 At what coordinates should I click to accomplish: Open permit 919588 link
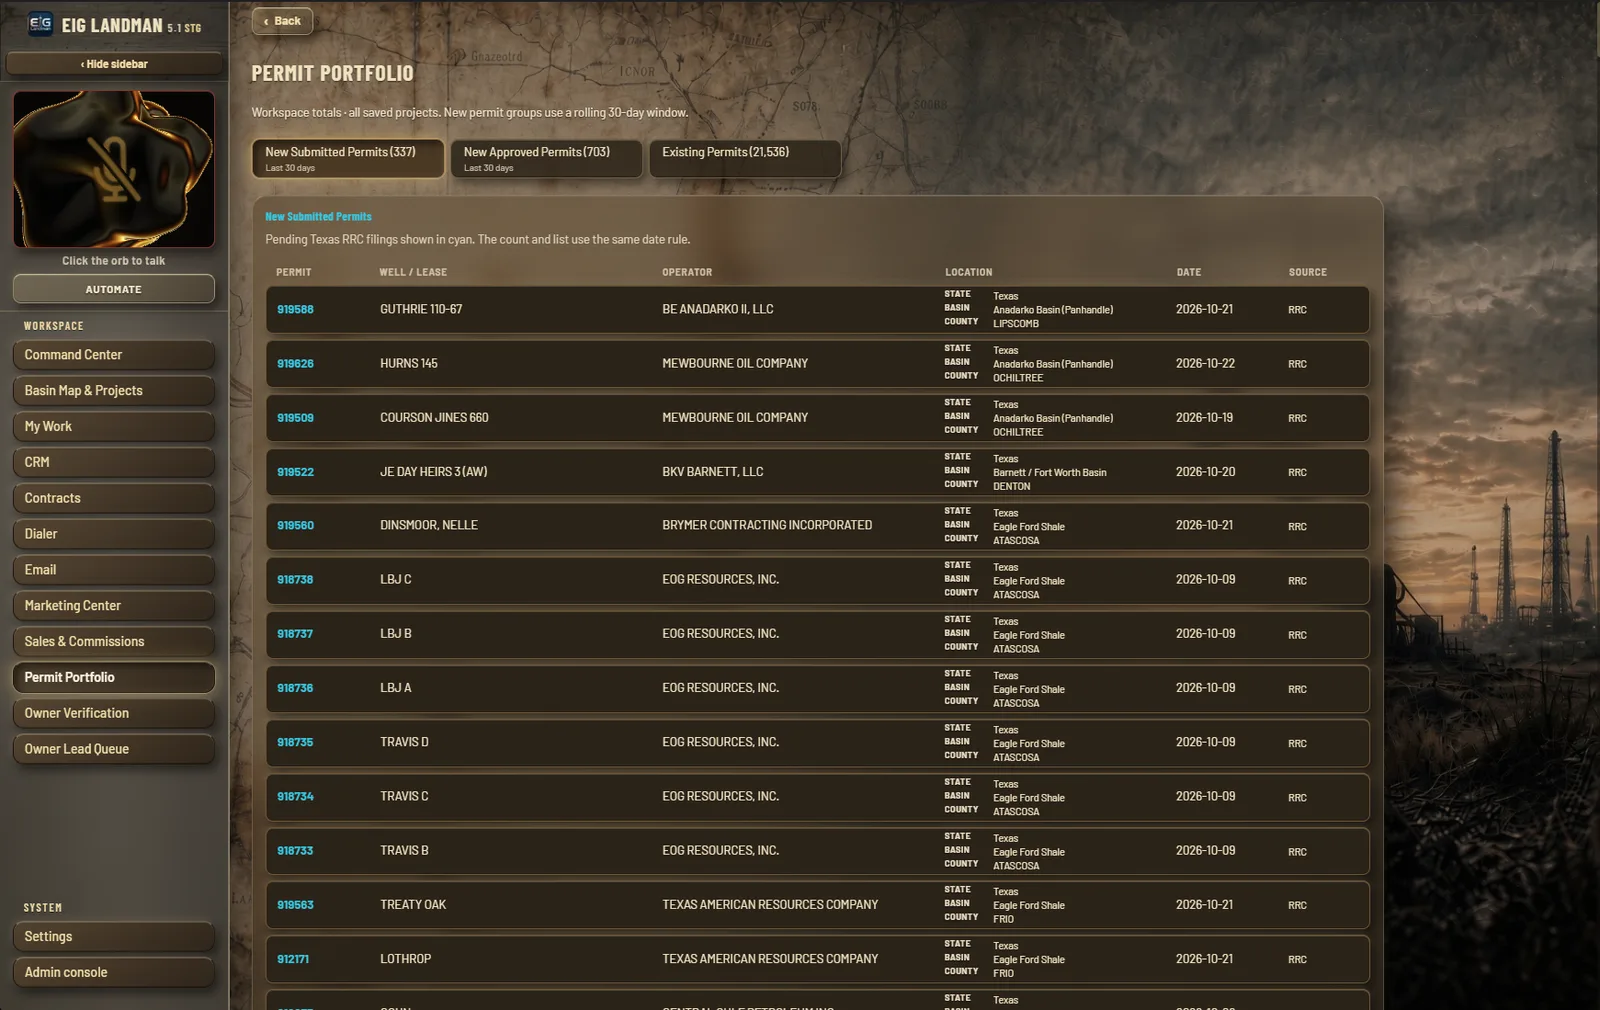pyautogui.click(x=295, y=310)
